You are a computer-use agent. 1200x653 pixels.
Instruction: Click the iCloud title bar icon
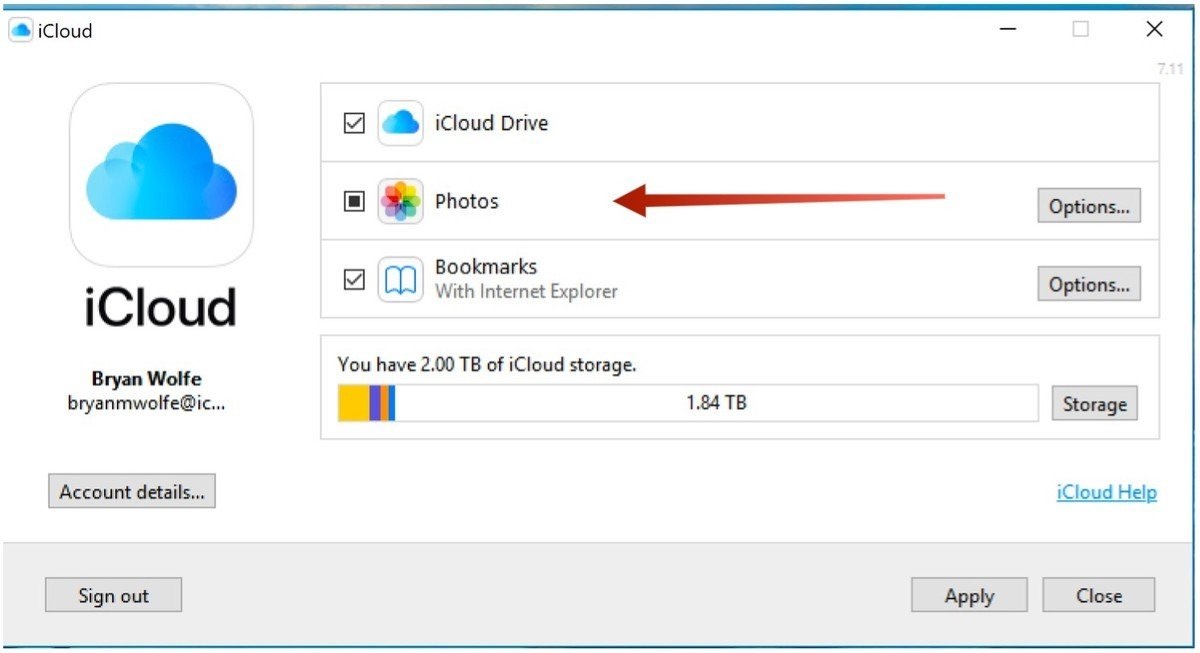point(20,31)
